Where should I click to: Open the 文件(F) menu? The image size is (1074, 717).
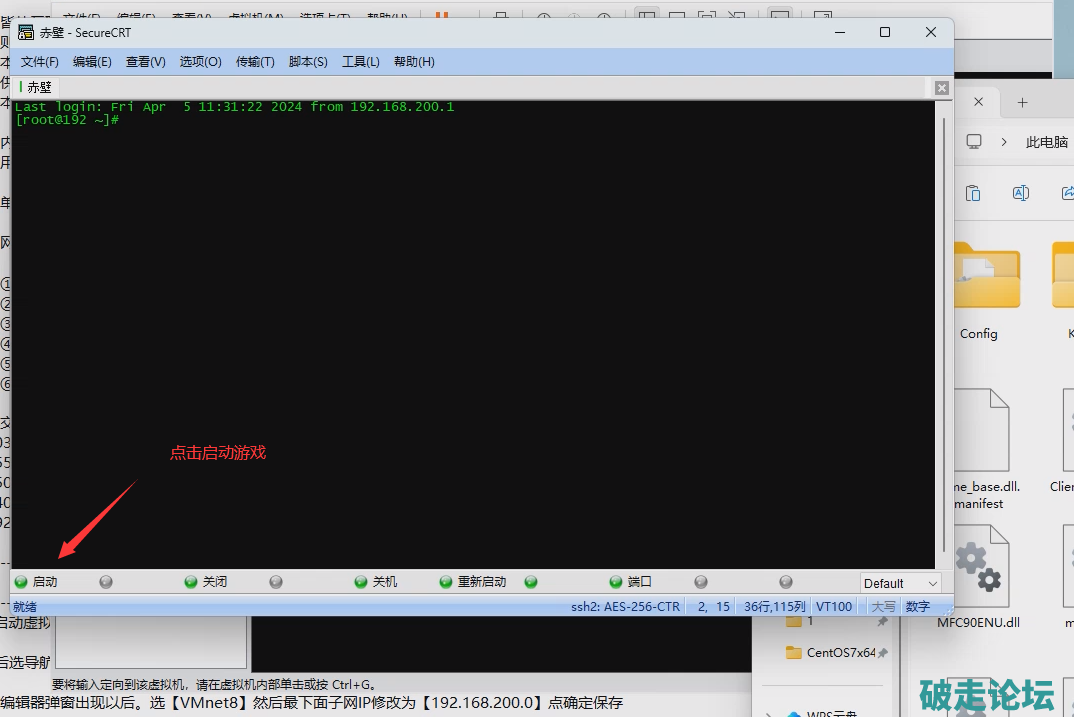click(40, 62)
